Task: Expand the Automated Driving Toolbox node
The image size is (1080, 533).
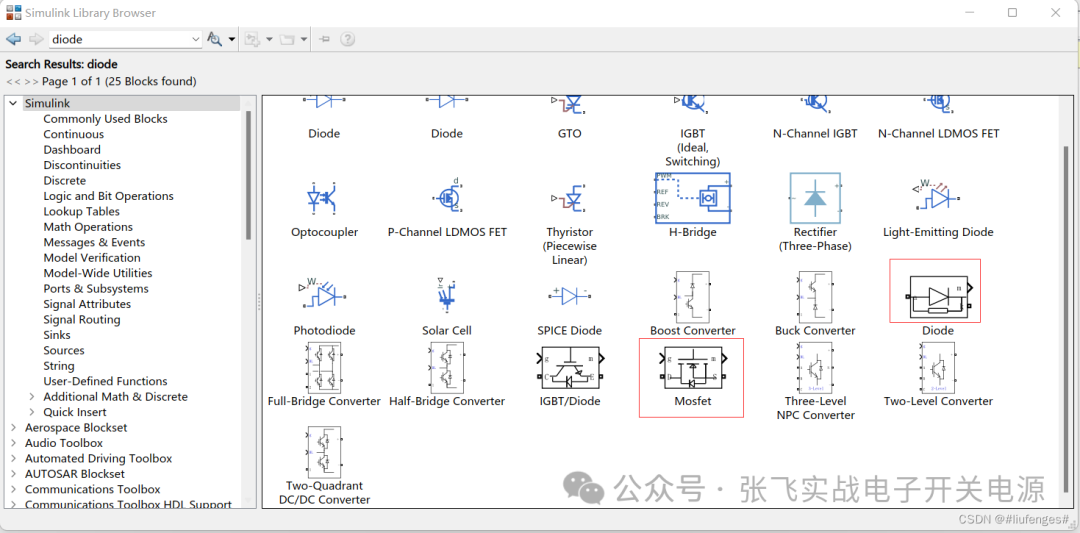Action: coord(13,459)
